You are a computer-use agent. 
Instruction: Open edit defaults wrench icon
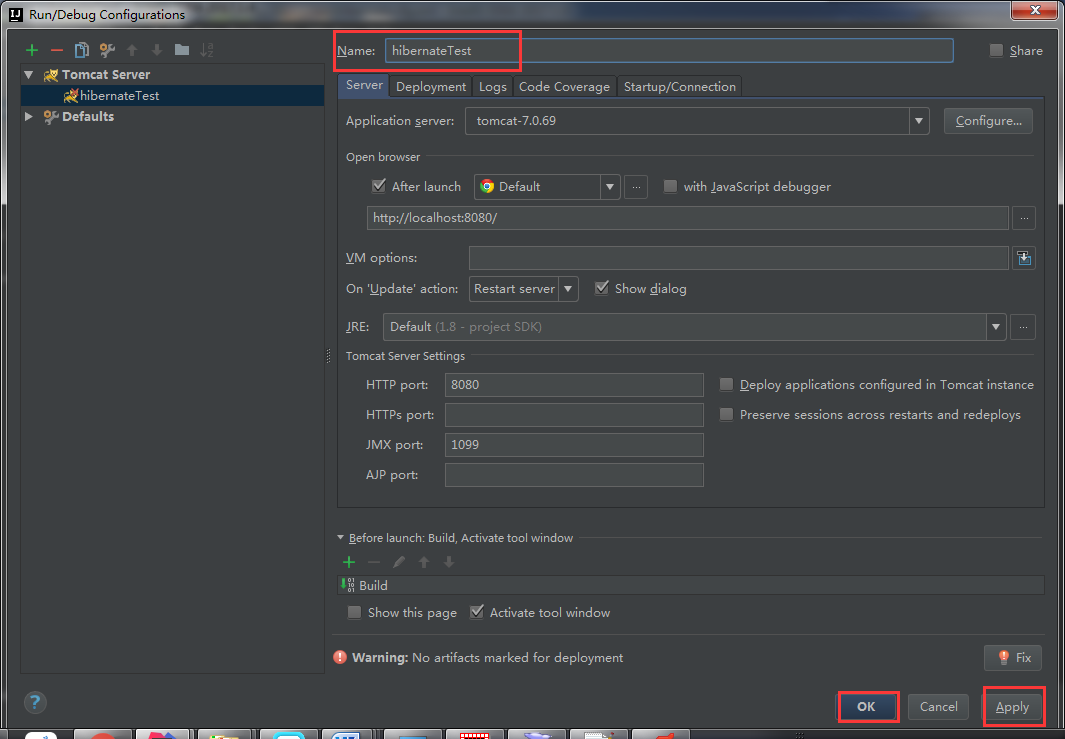(107, 50)
